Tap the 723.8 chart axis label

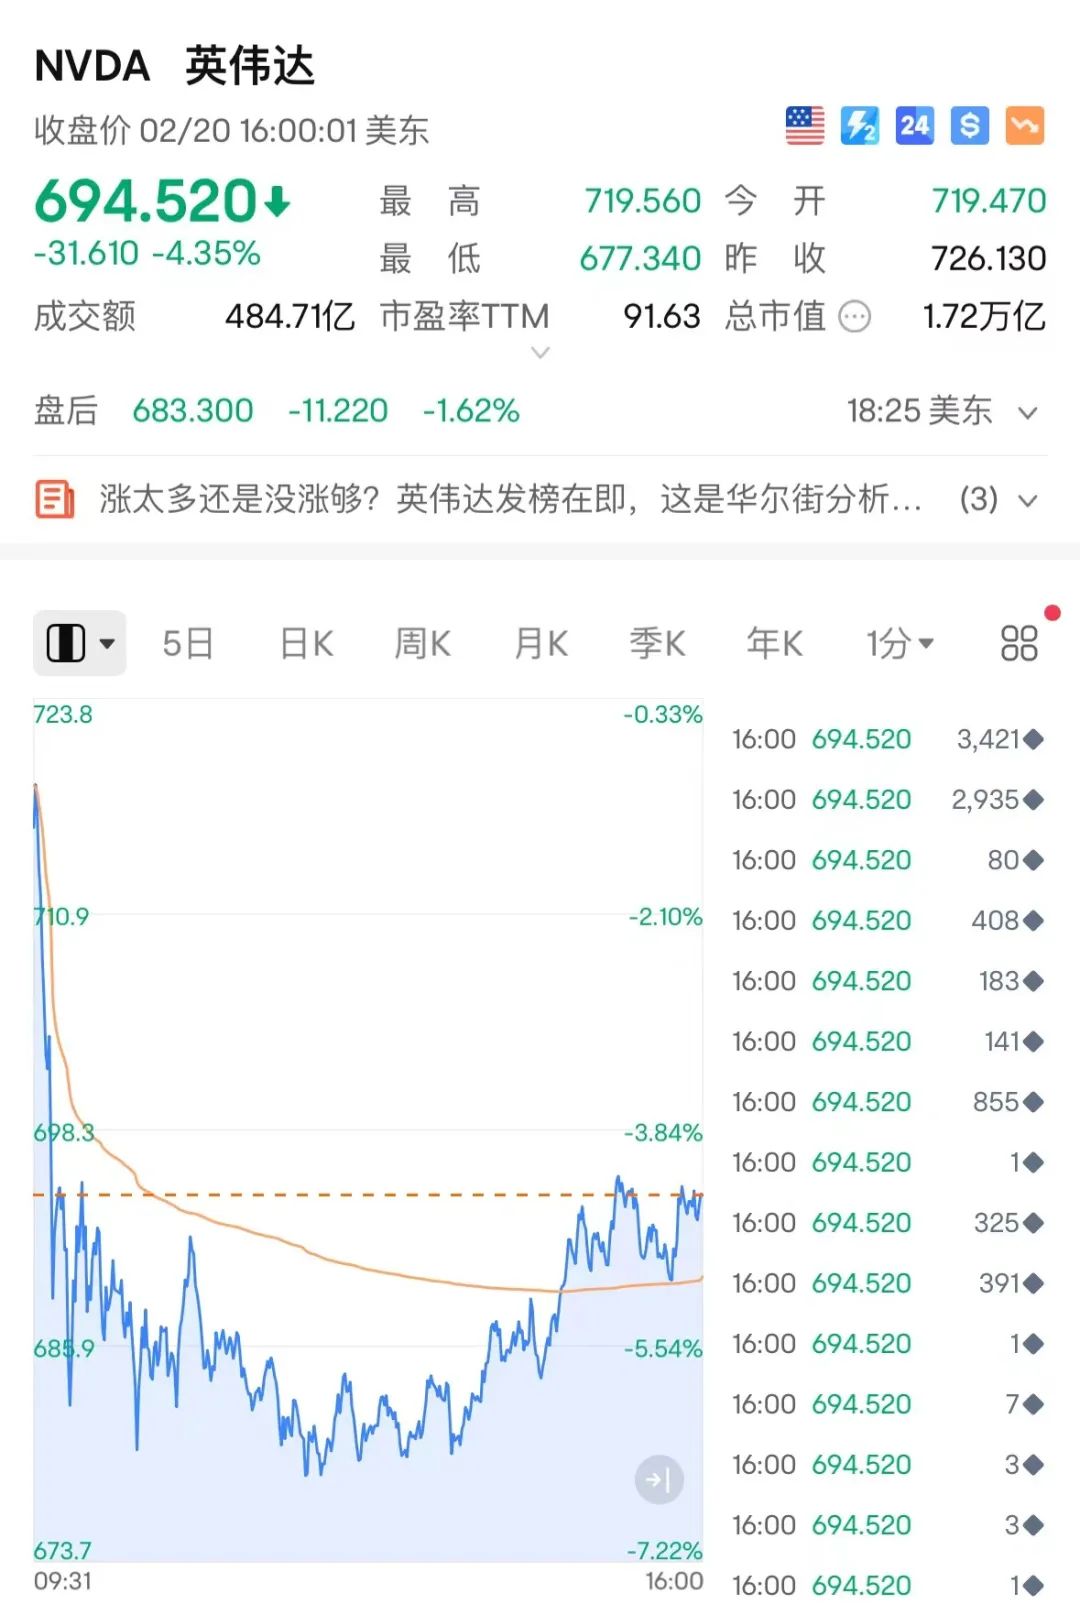click(x=63, y=714)
